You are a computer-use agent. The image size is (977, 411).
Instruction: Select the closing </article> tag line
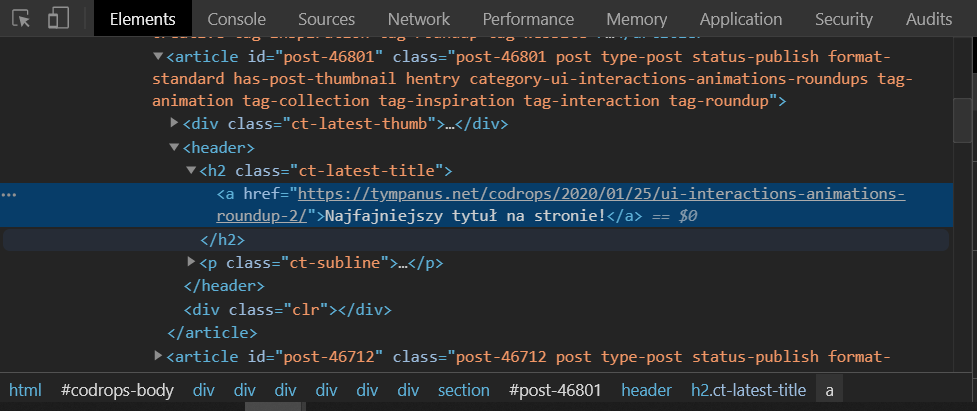[212, 333]
